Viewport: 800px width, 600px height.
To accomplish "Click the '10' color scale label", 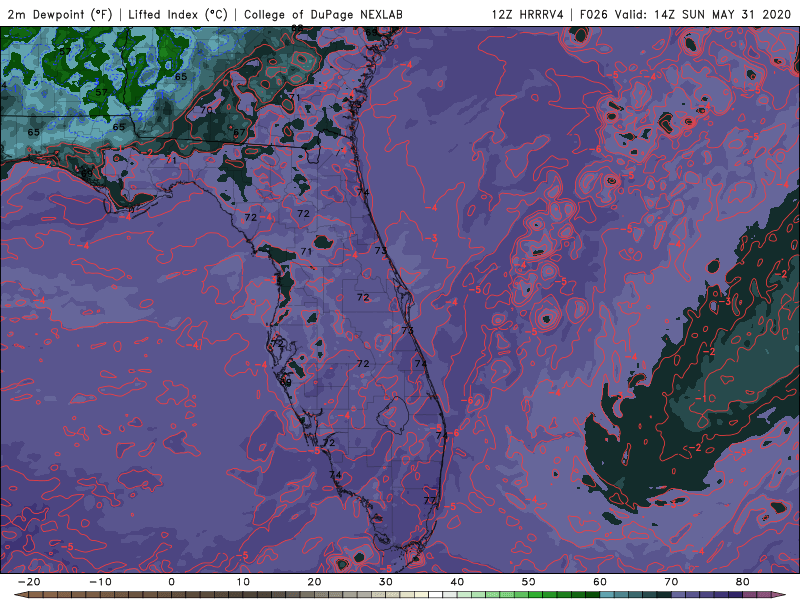I will (243, 582).
